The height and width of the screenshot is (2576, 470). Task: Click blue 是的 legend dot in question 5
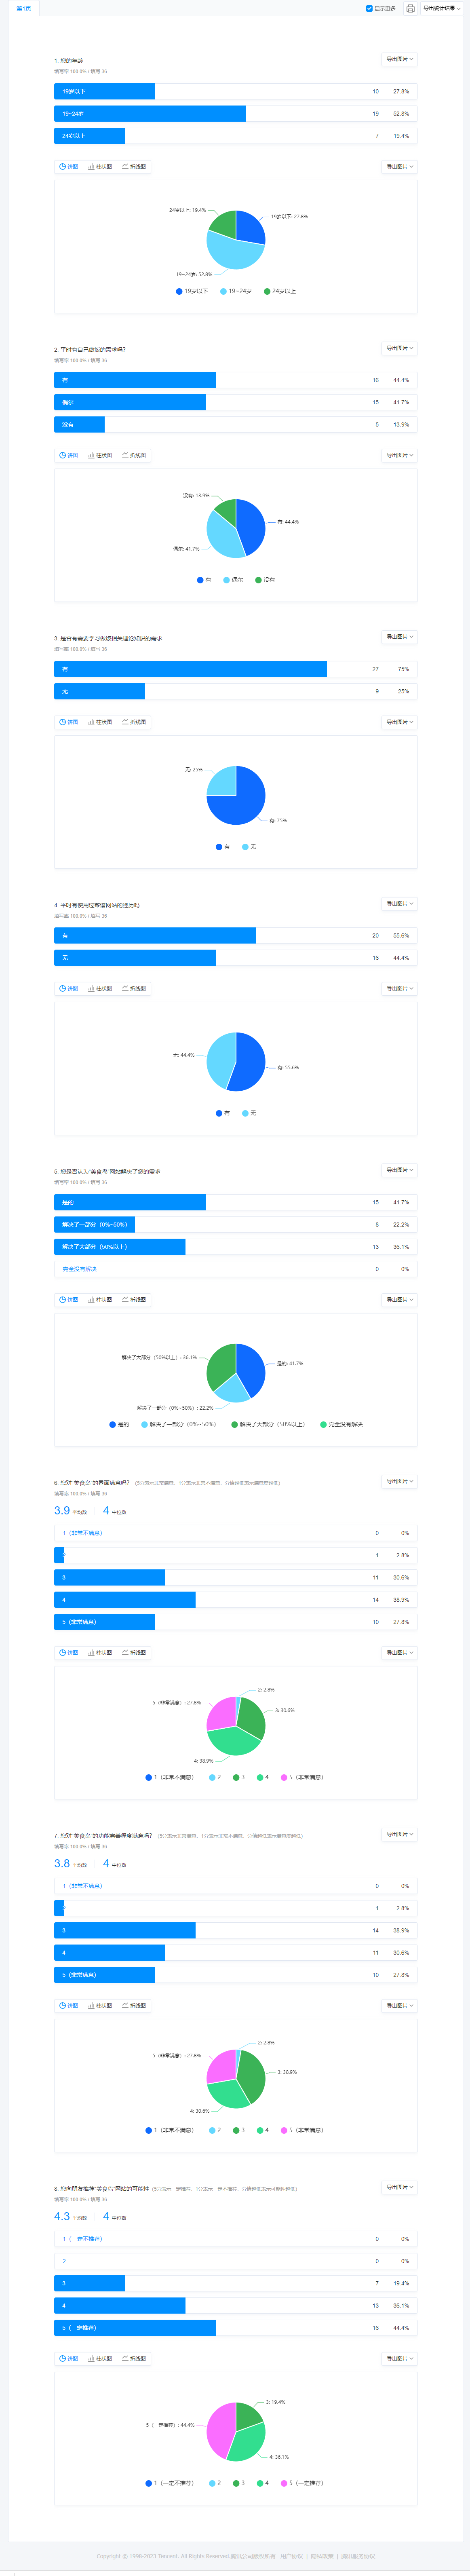(112, 1424)
